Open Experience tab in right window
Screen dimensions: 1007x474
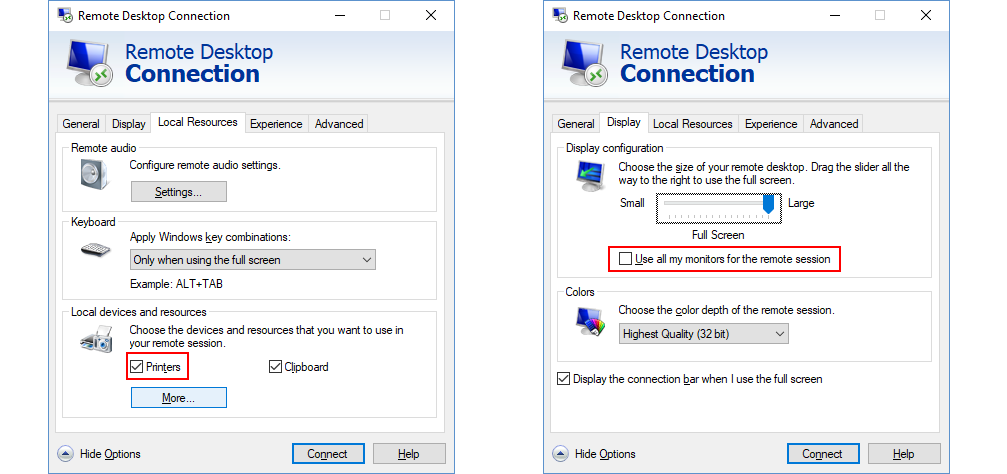pyautogui.click(x=771, y=124)
